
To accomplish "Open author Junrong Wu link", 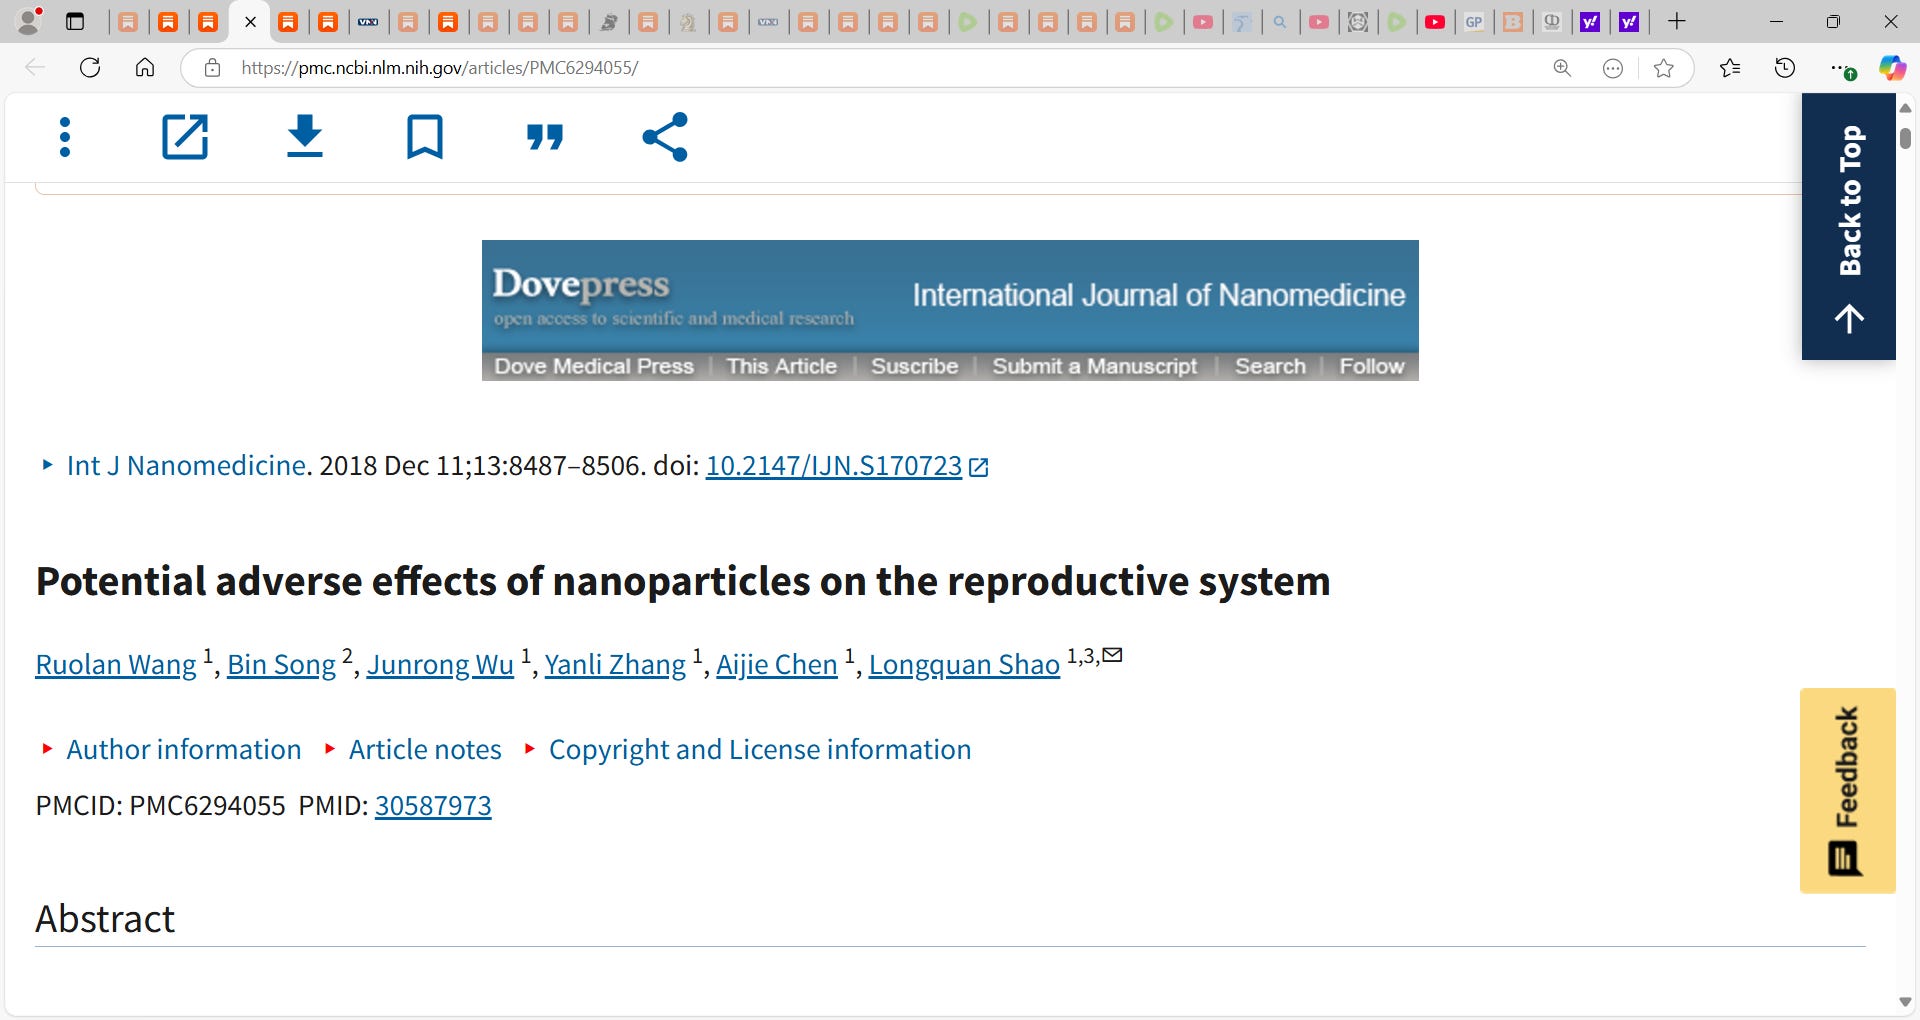I will click(x=440, y=664).
